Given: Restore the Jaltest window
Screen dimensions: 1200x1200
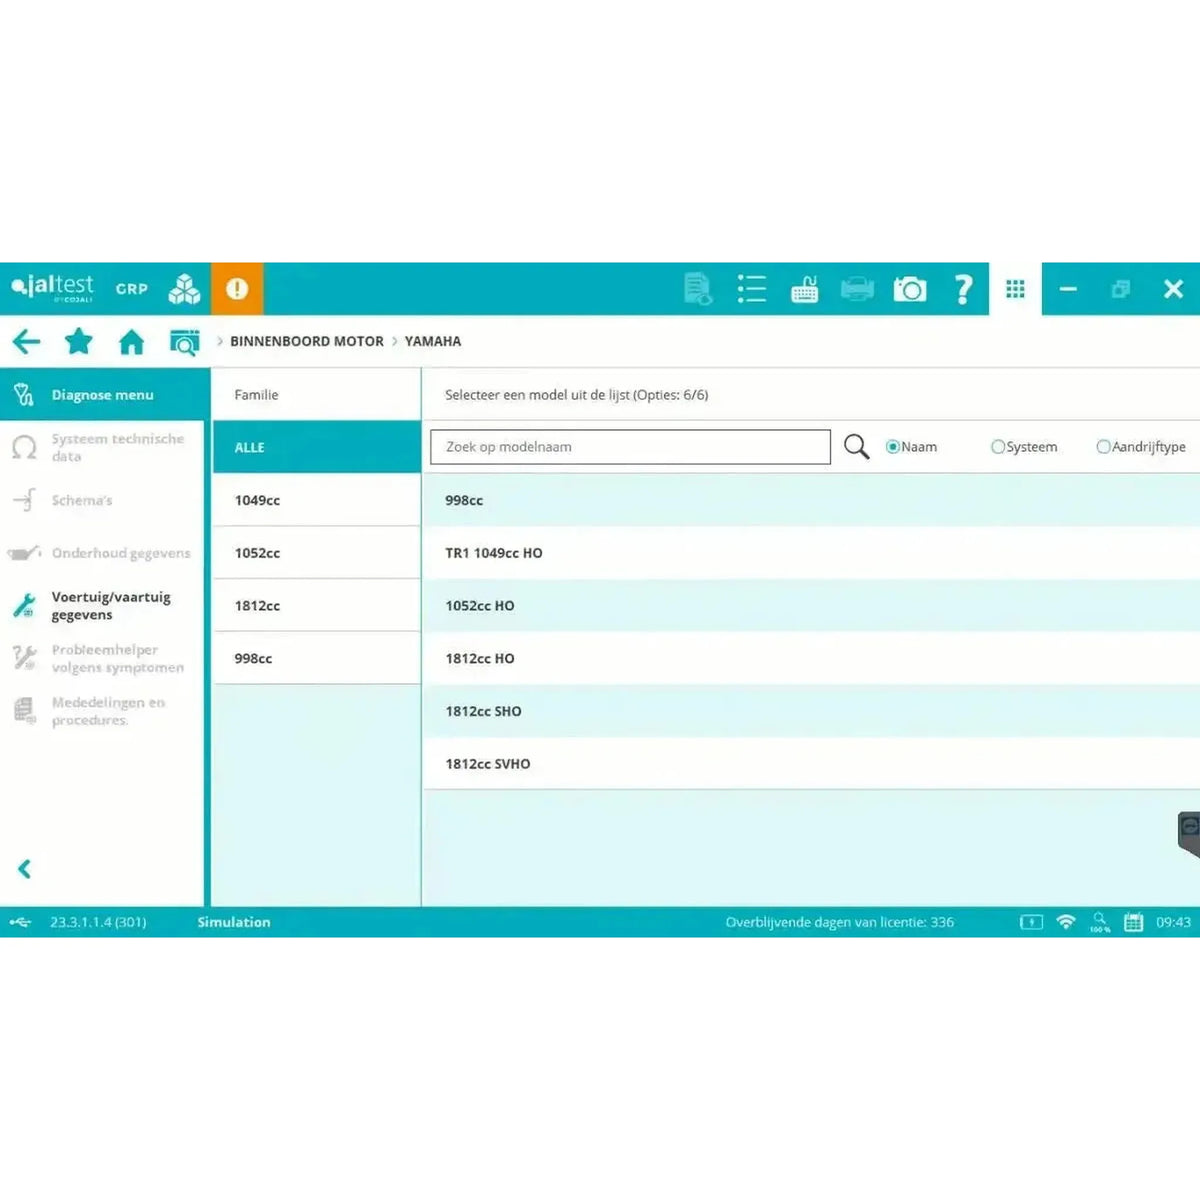Looking at the screenshot, I should 1121,289.
